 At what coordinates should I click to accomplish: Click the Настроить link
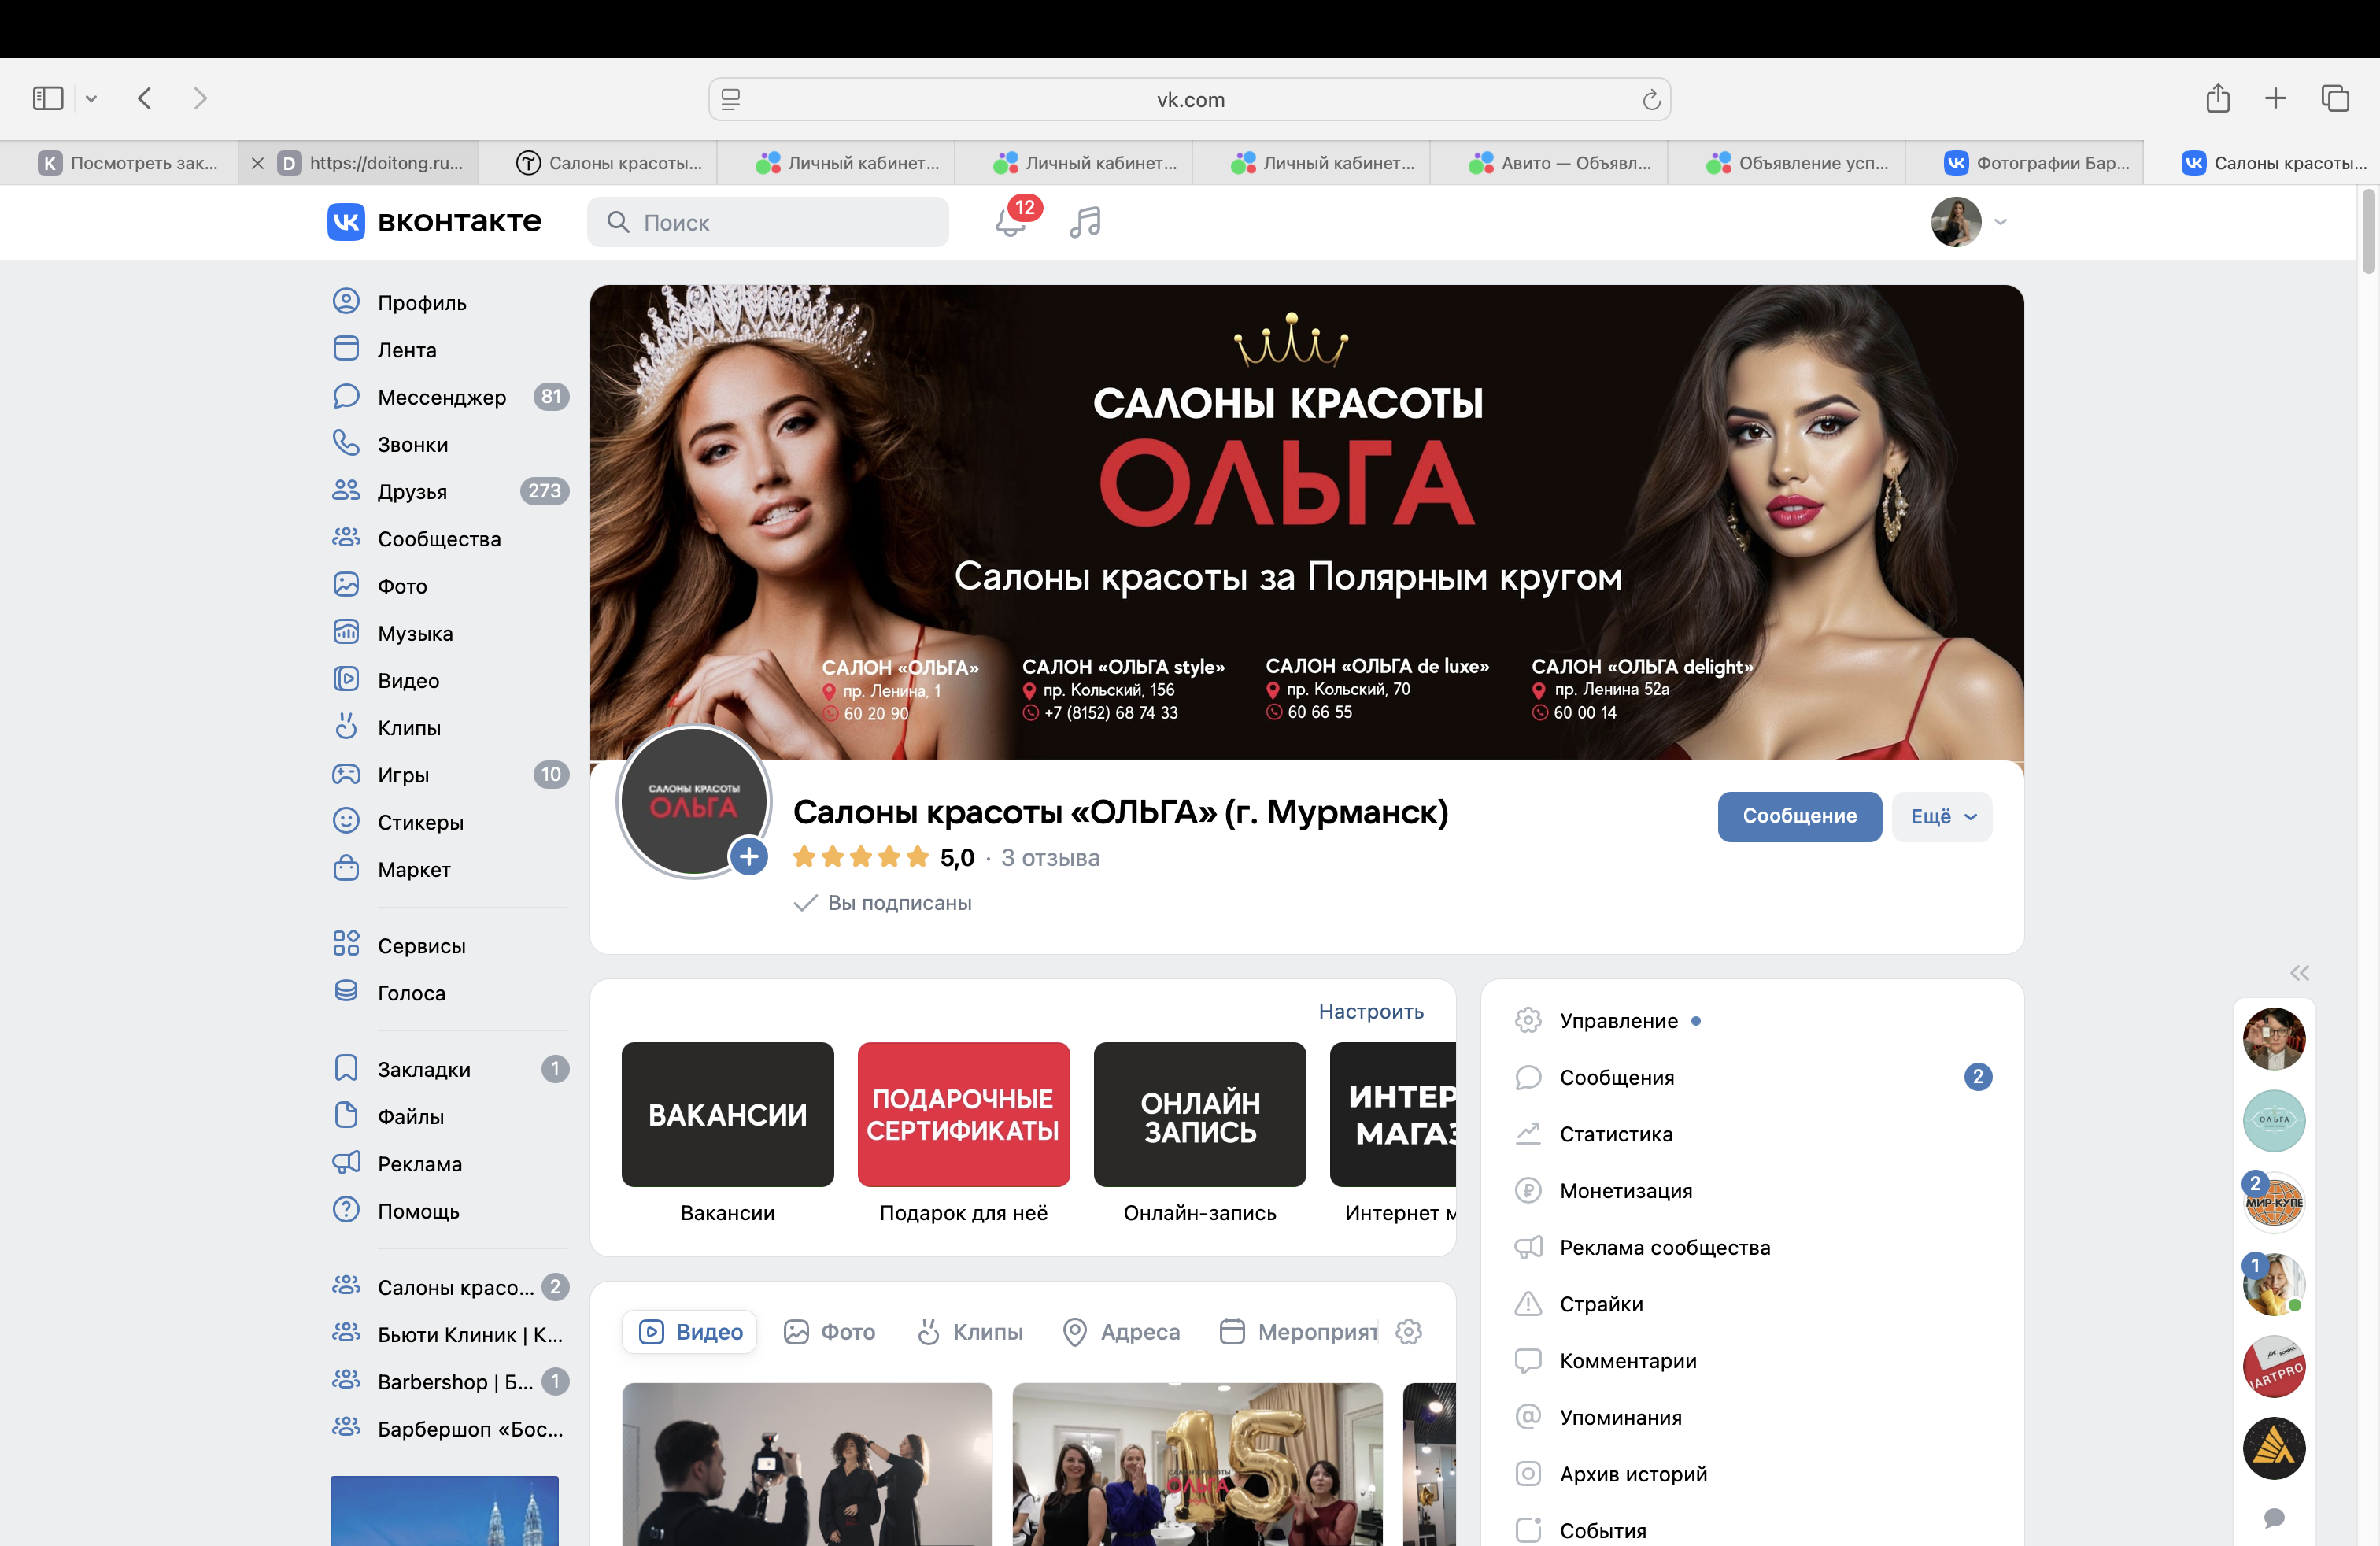1371,1011
